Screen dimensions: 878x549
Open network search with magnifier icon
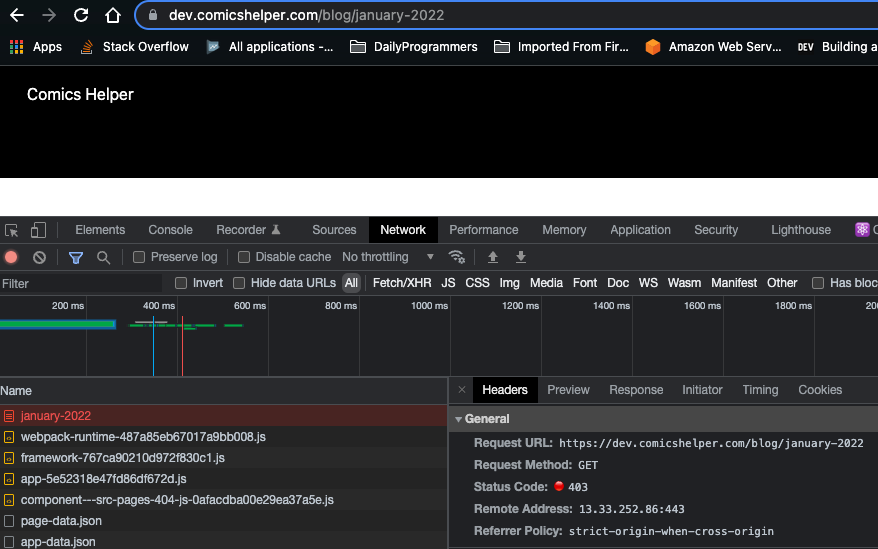[x=103, y=257]
